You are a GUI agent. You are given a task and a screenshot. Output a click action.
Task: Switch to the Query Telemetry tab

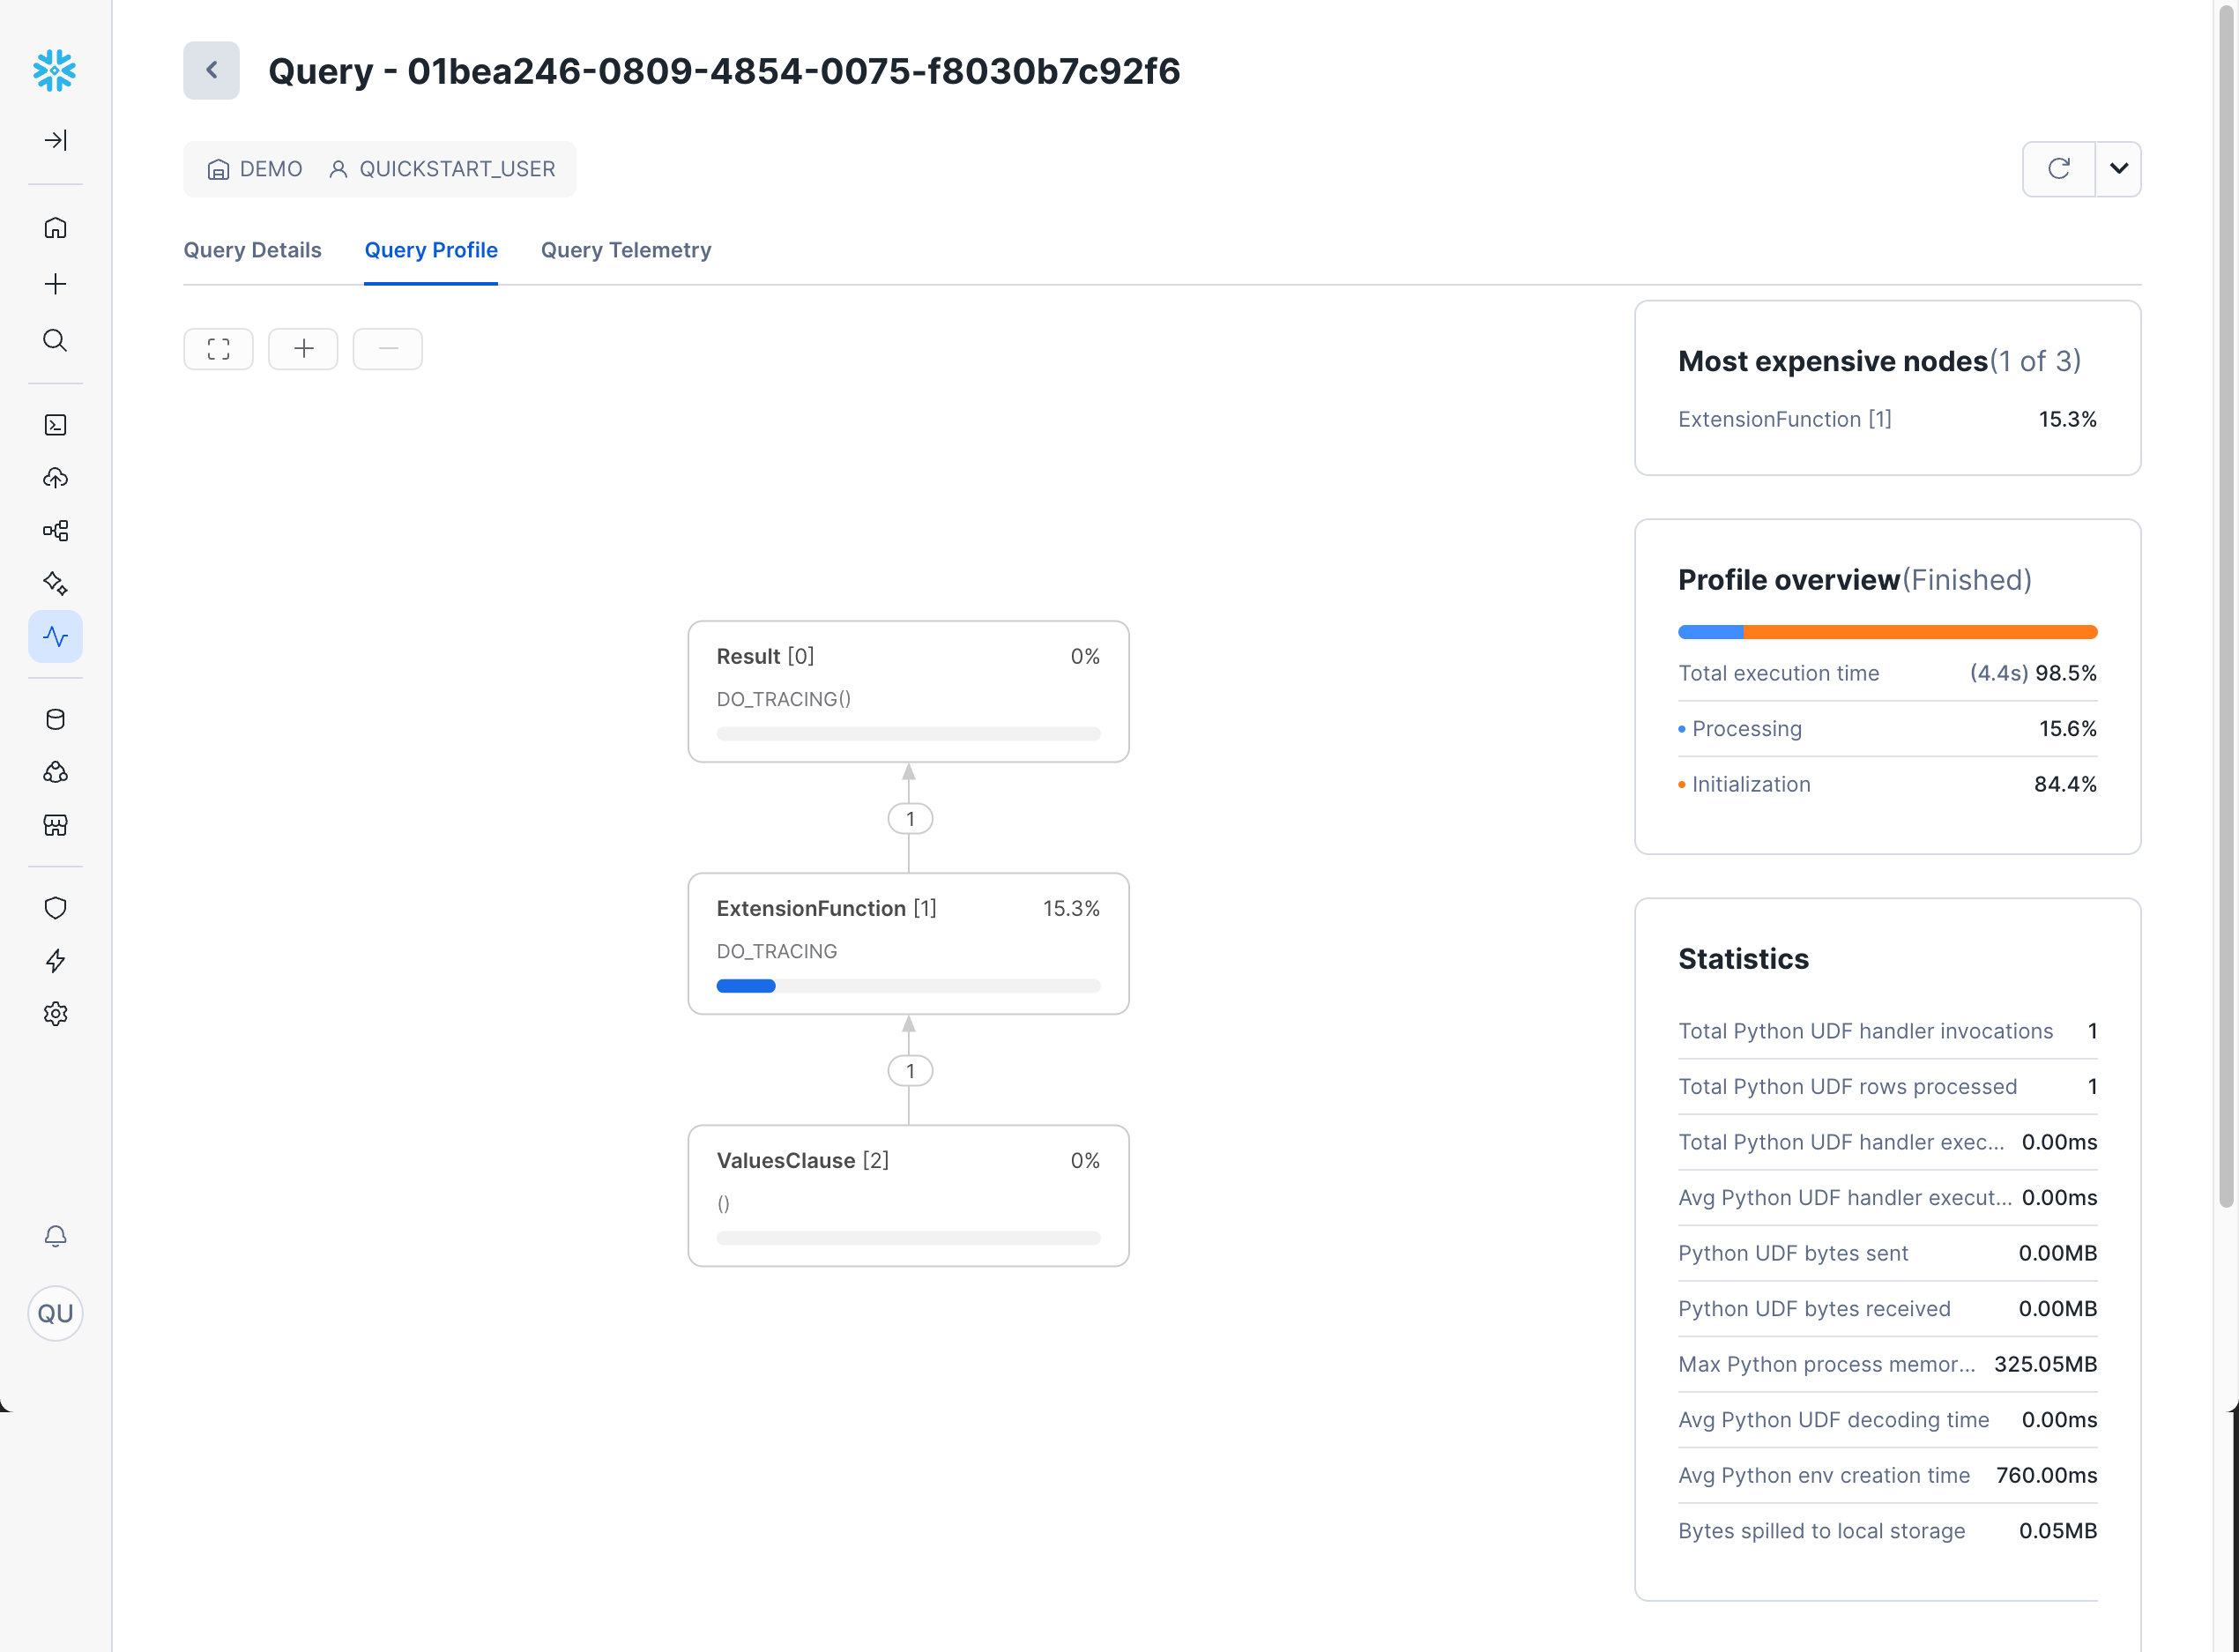point(626,250)
